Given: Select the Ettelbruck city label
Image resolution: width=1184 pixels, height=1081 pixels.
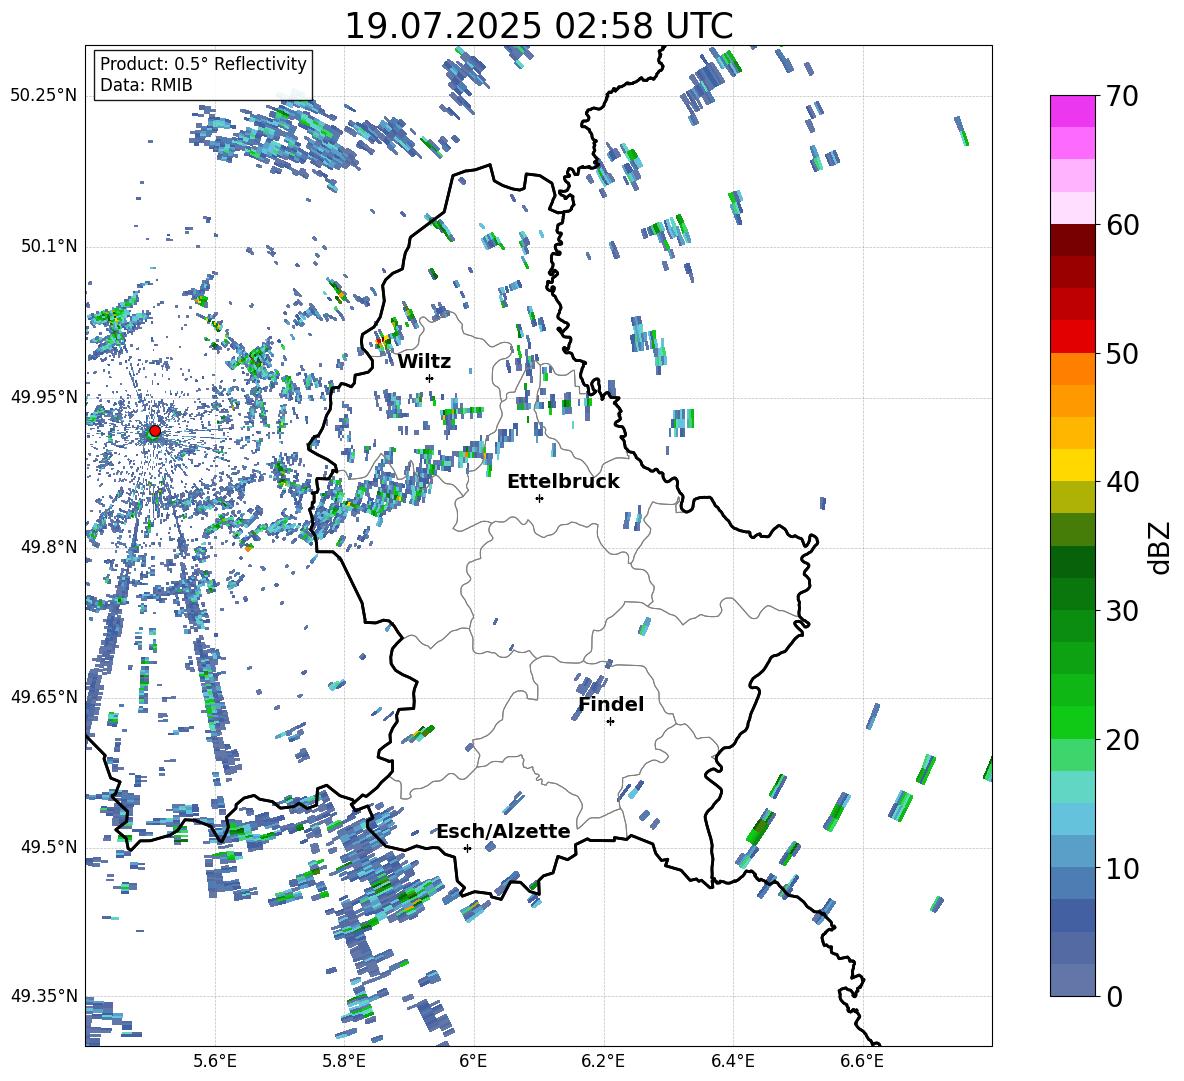Looking at the screenshot, I should [563, 482].
